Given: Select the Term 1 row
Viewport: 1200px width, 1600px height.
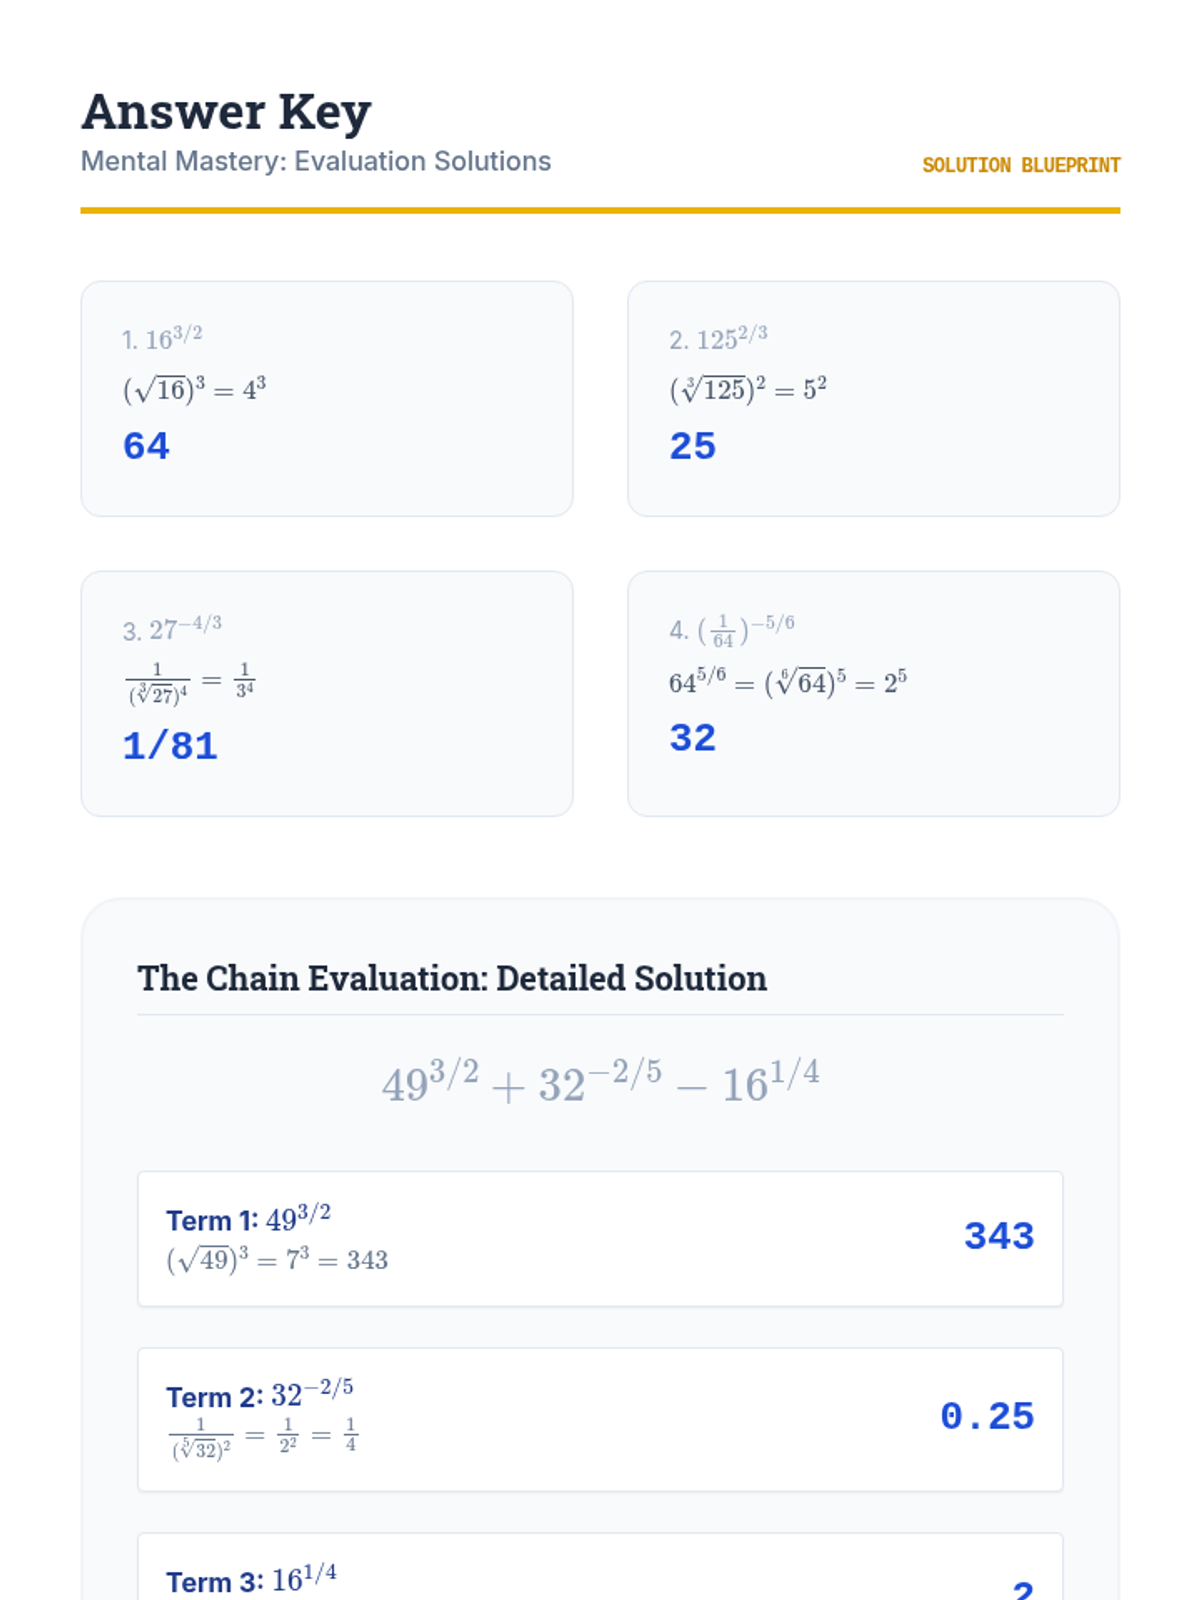Looking at the screenshot, I should [600, 1239].
